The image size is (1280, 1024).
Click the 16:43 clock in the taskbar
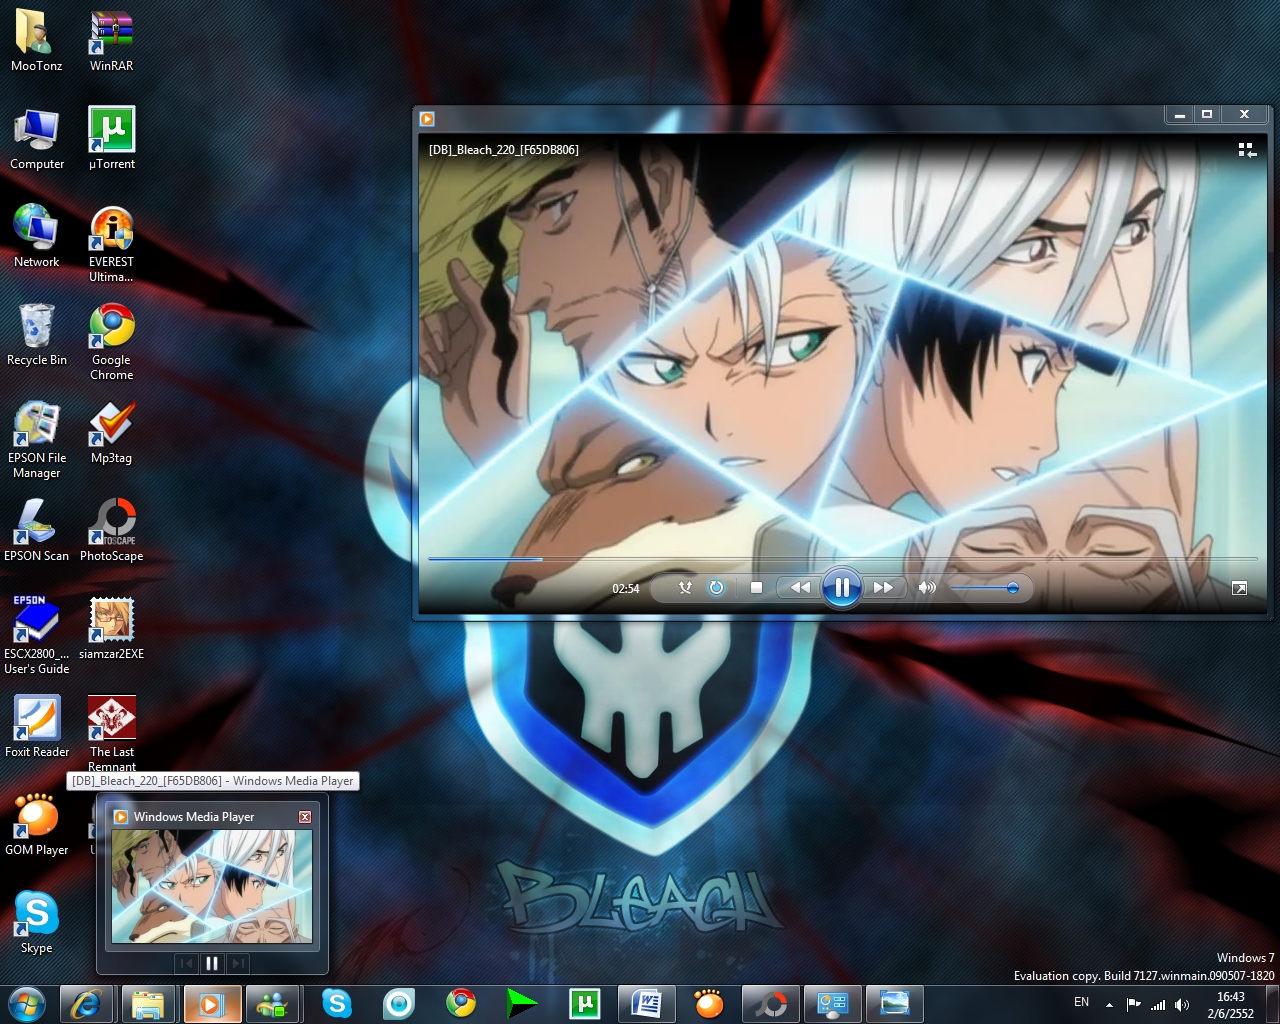point(1231,997)
